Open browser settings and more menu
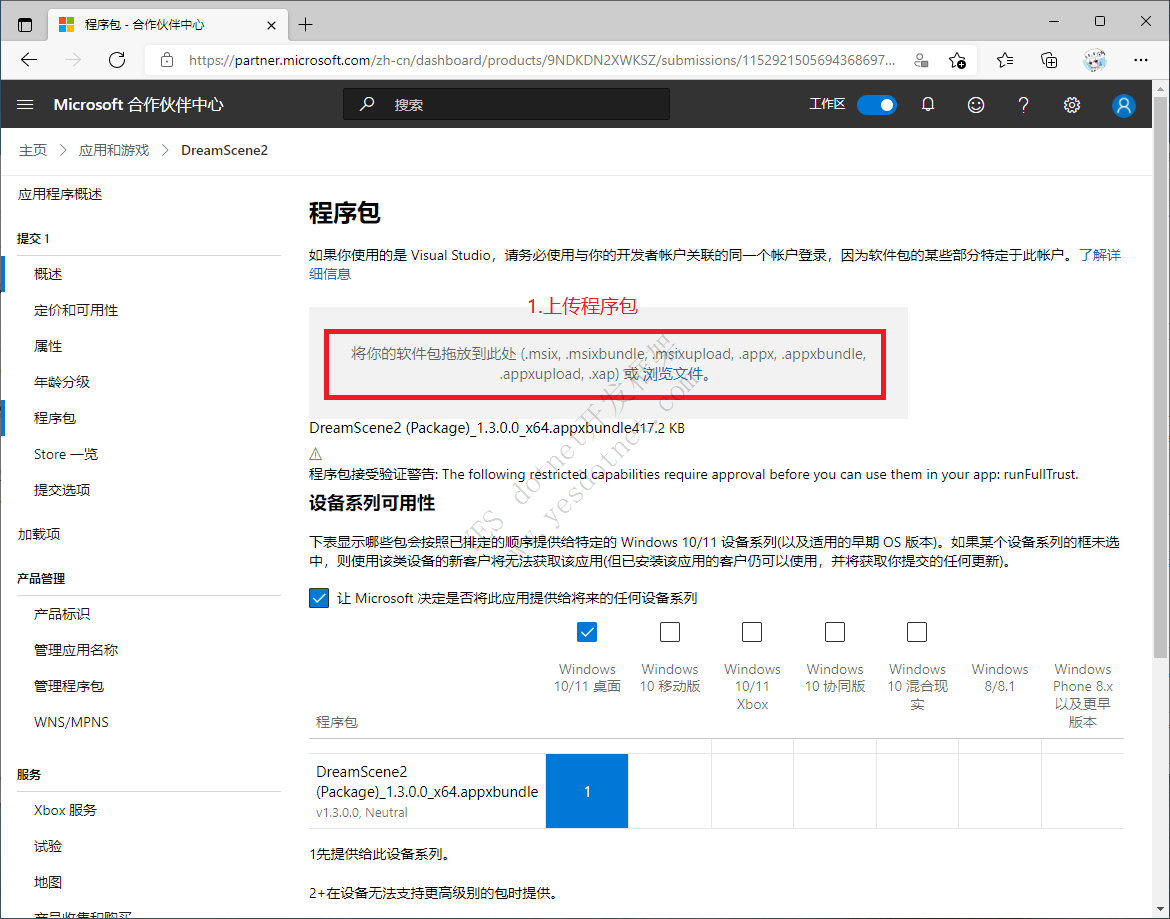 [1140, 60]
